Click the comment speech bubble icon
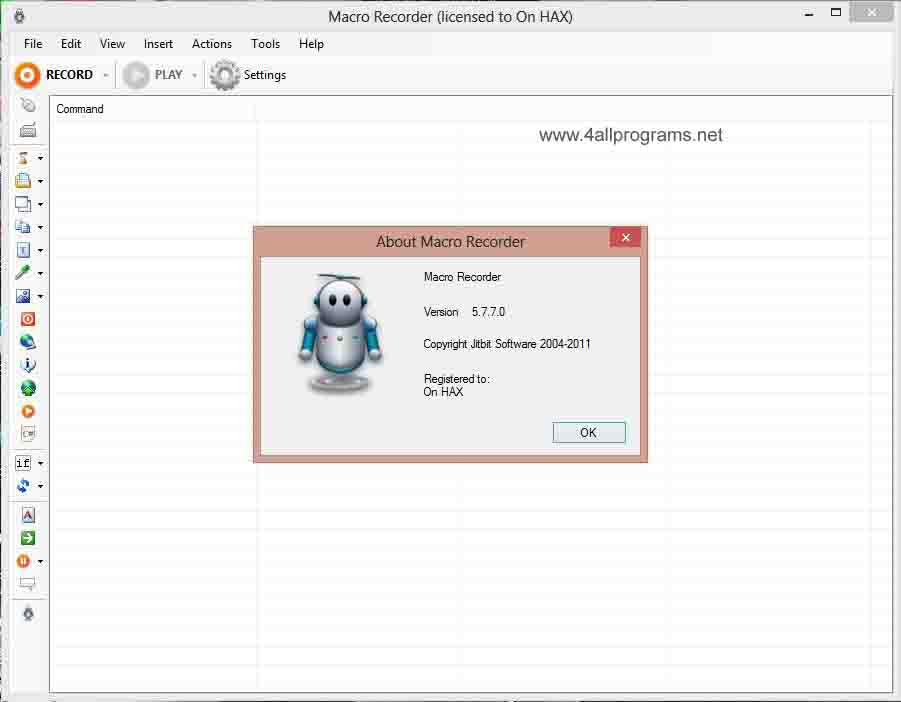This screenshot has width=901, height=702. point(28,584)
